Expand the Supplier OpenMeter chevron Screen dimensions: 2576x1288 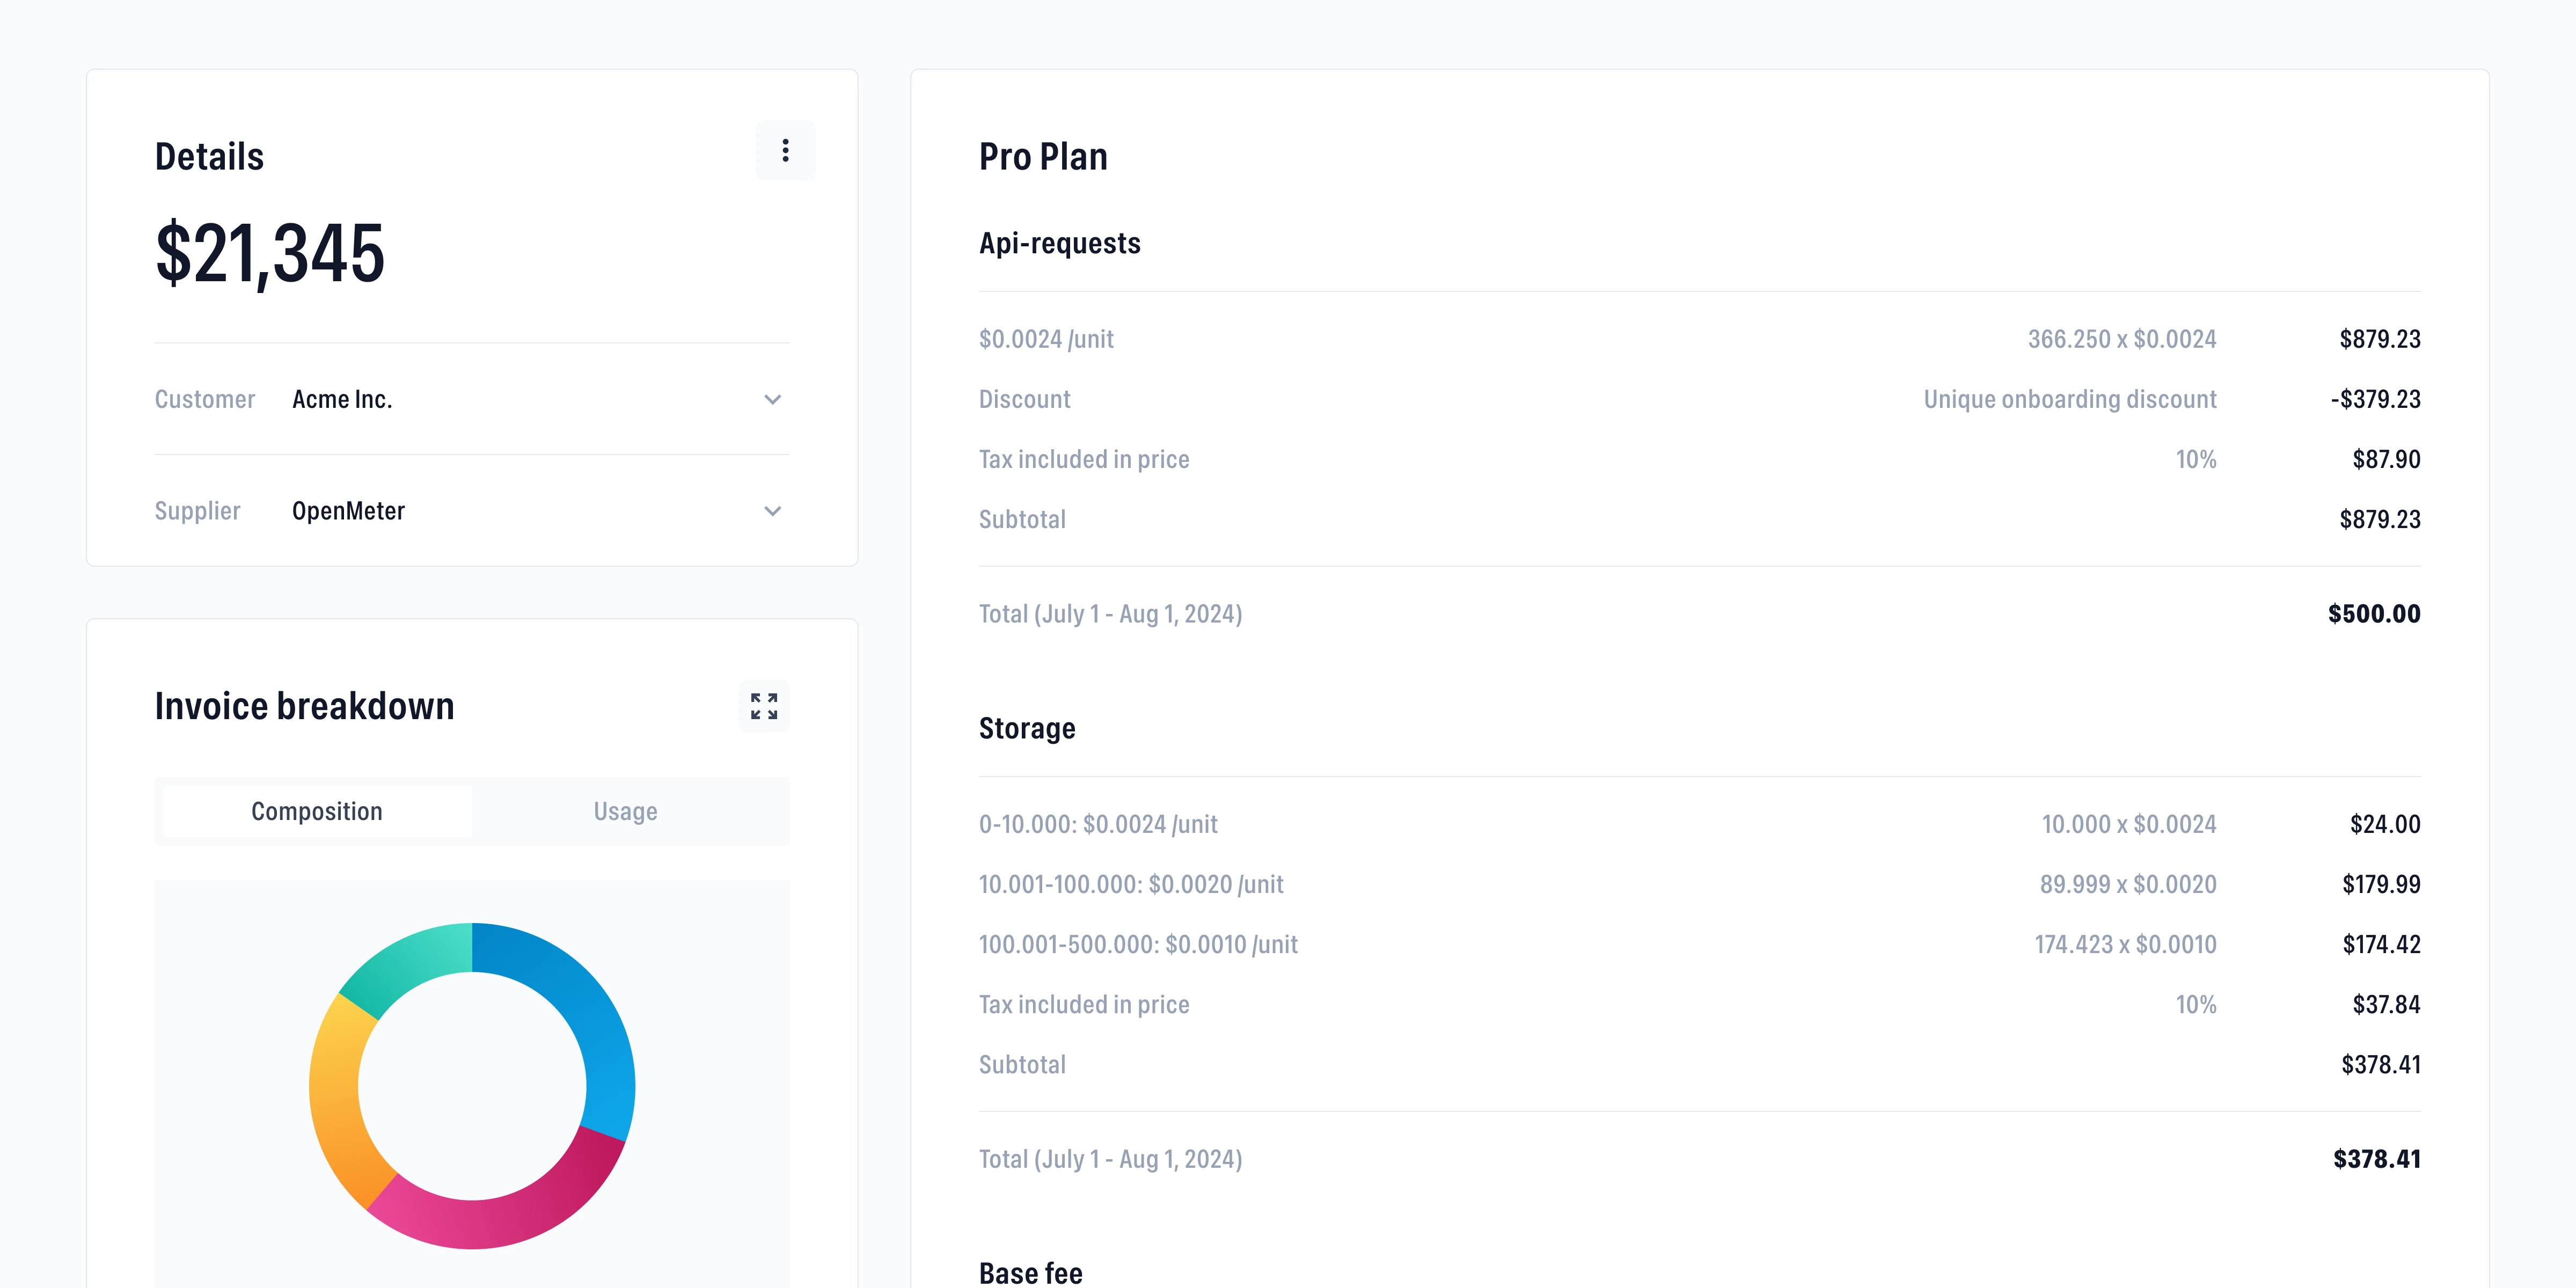772,511
